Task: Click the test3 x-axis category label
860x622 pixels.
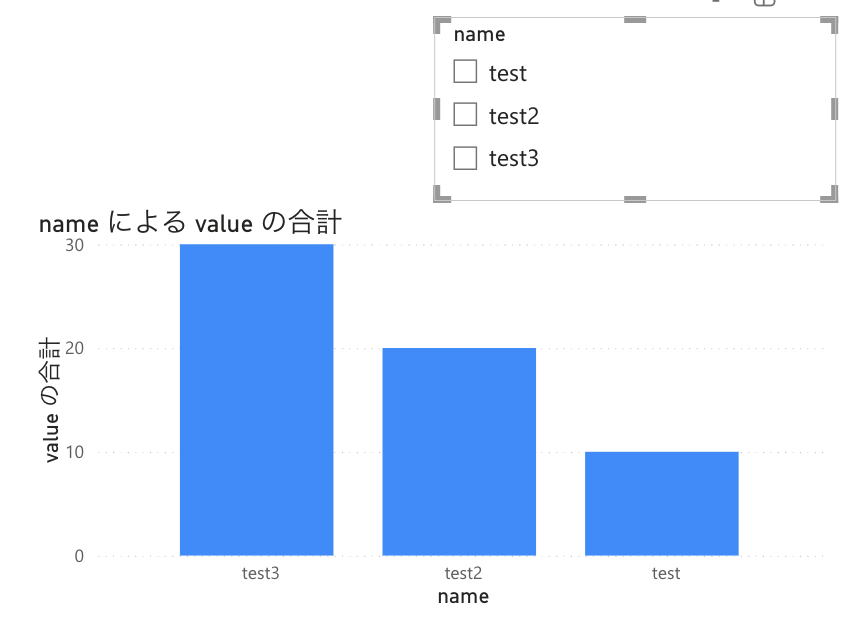Action: [x=261, y=573]
